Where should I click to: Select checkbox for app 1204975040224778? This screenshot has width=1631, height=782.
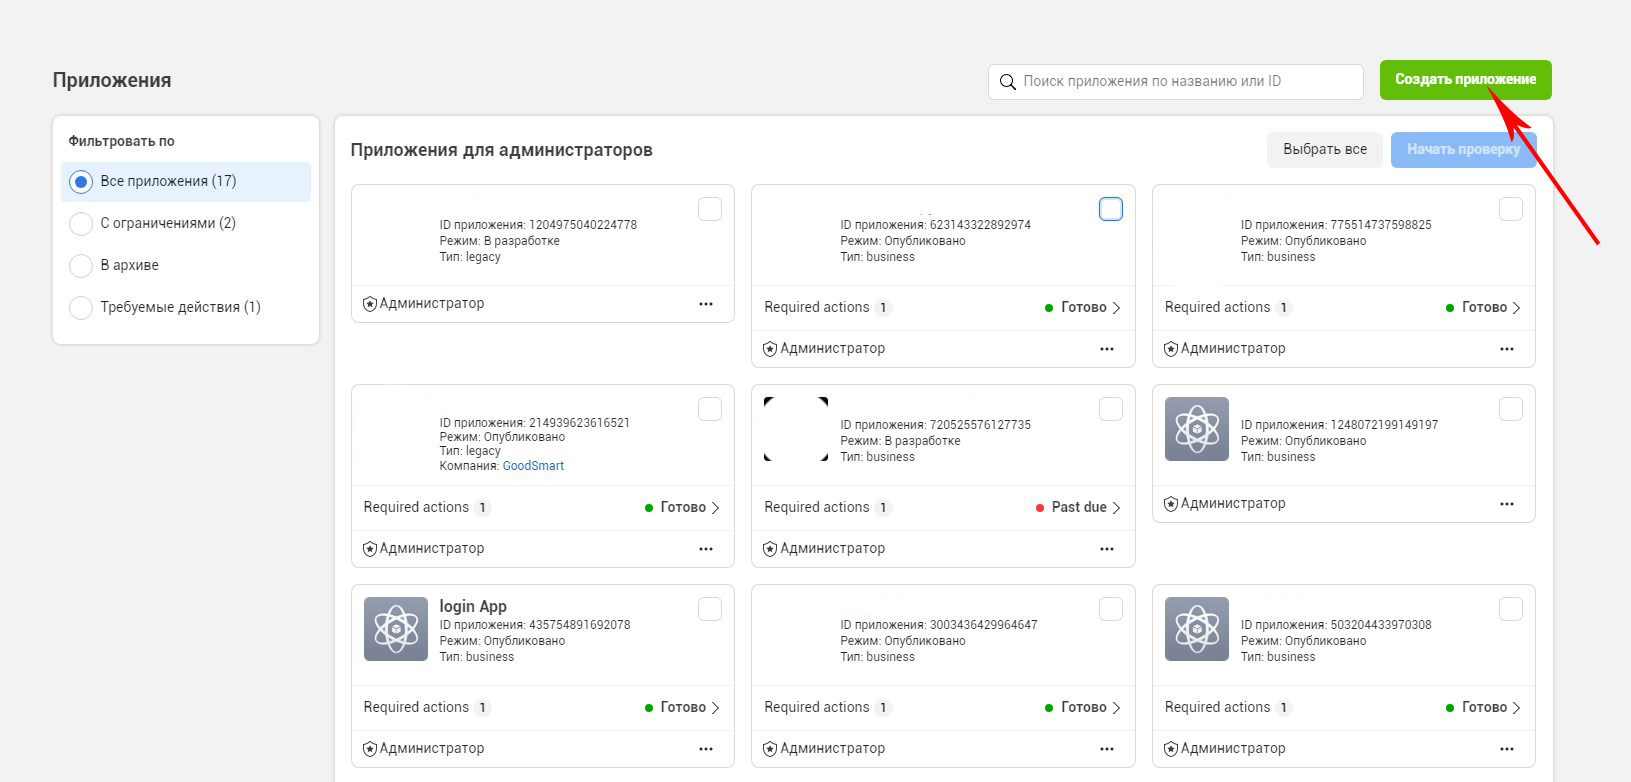coord(710,209)
